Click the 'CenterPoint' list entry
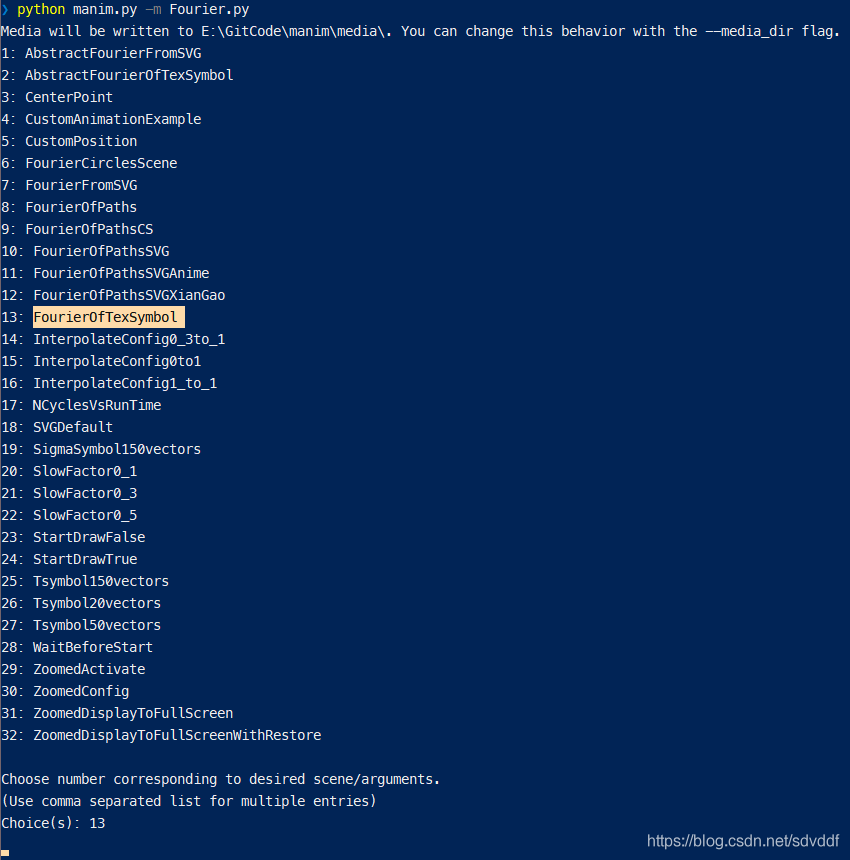 click(69, 97)
